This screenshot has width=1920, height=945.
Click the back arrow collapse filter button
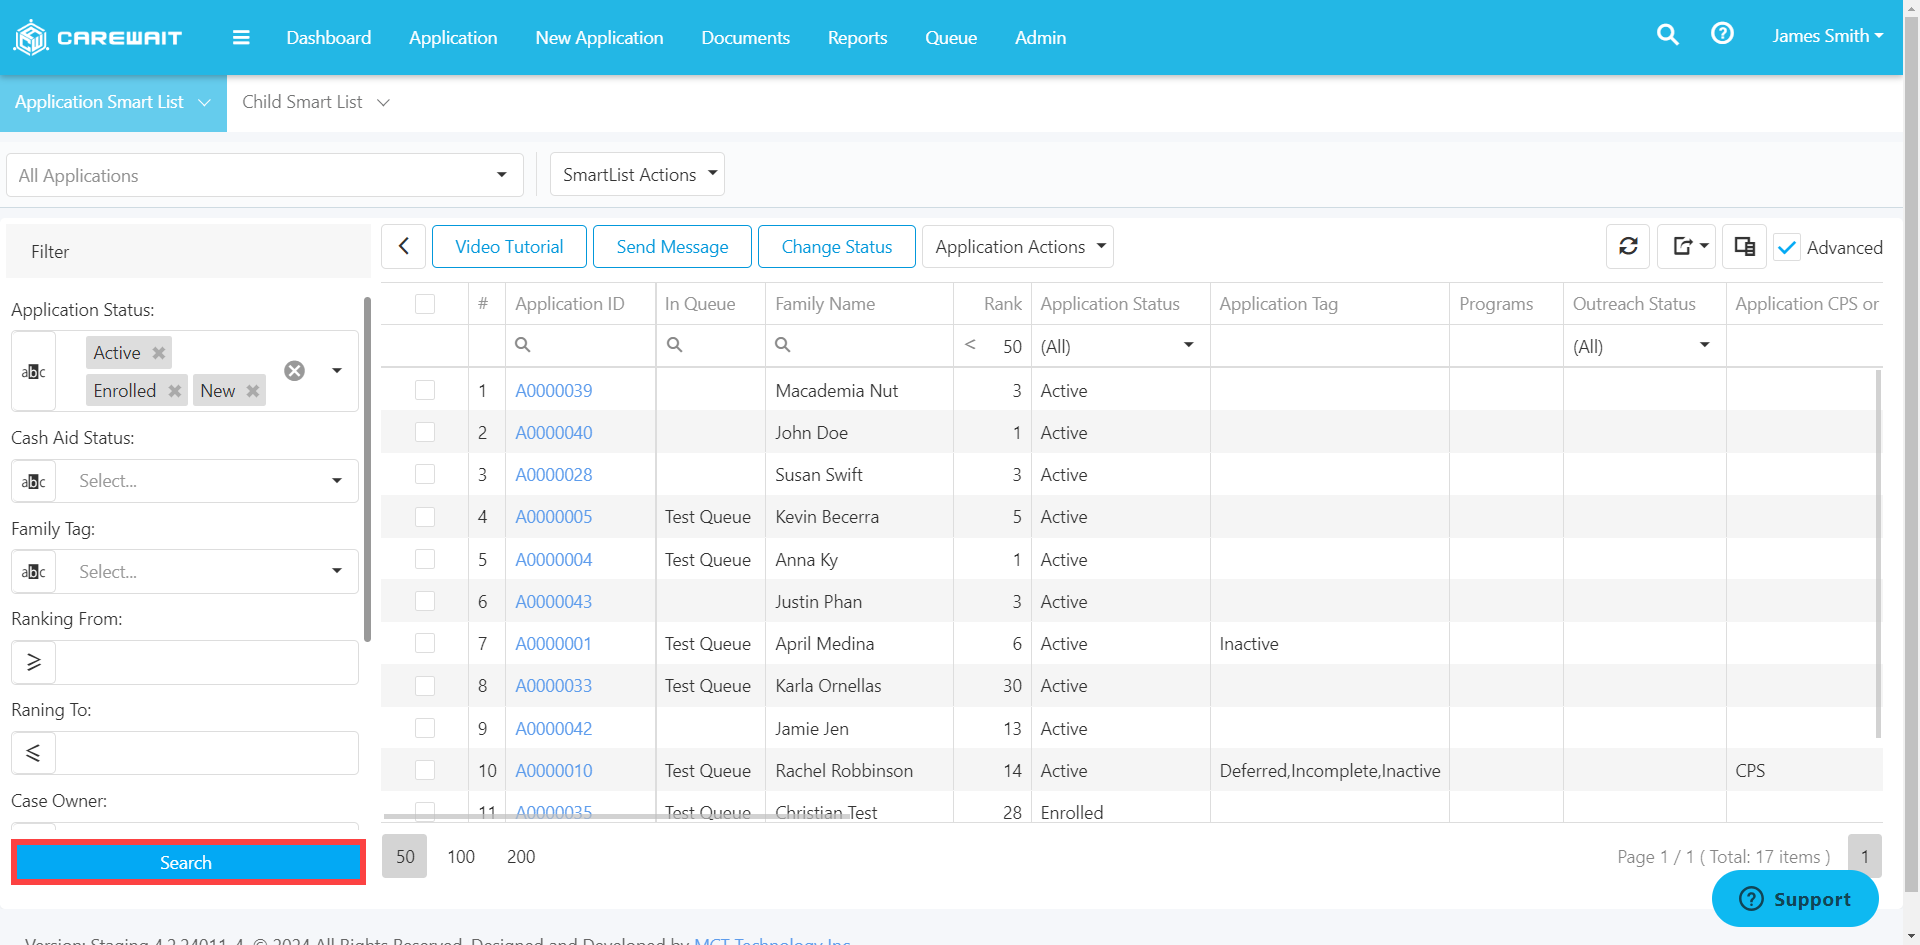(404, 246)
